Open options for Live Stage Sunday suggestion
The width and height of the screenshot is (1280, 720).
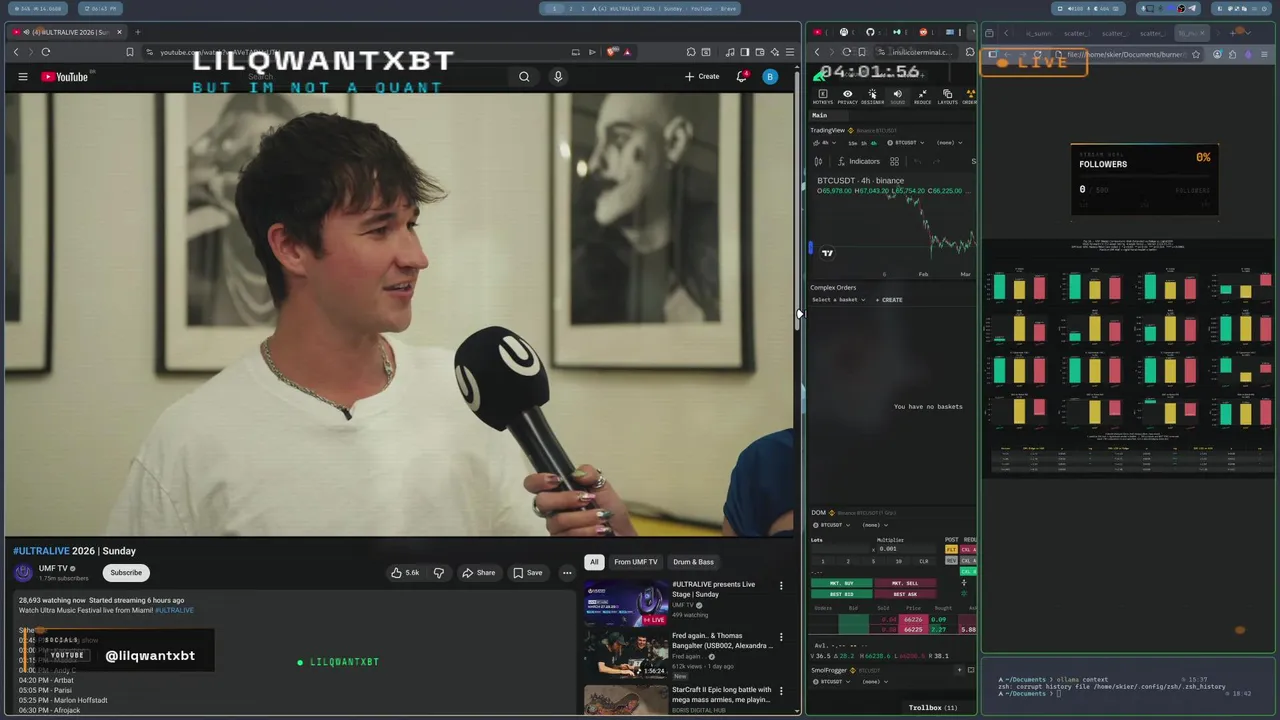(781, 586)
